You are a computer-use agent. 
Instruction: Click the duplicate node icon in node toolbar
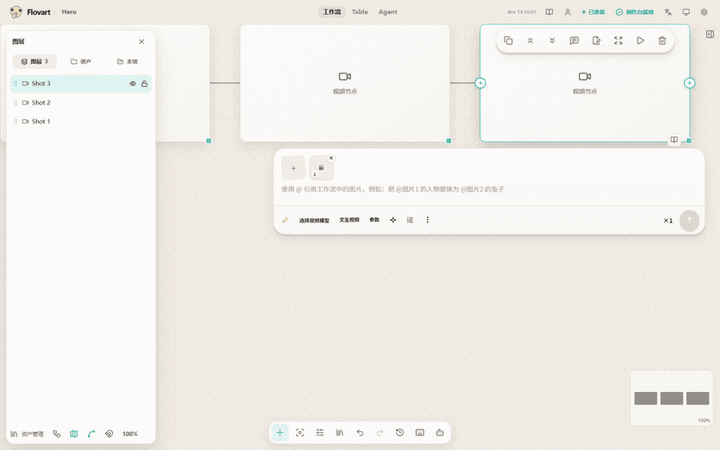pos(508,41)
